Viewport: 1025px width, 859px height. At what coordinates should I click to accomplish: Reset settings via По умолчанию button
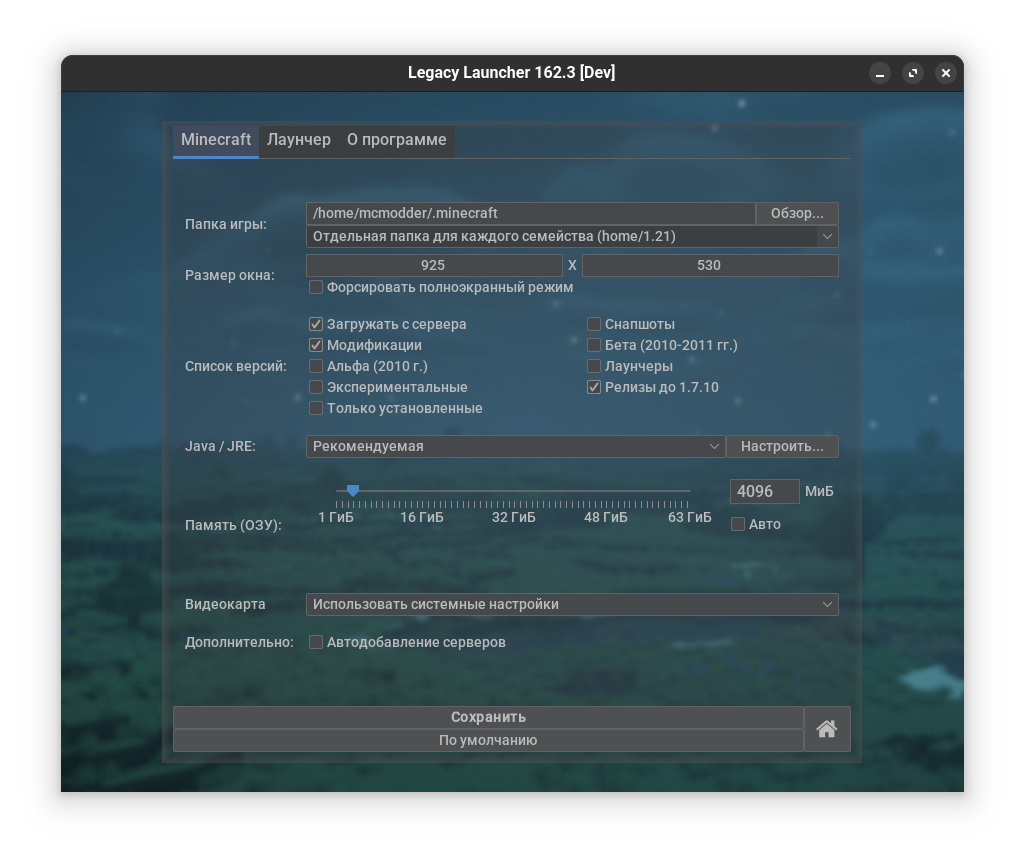[488, 740]
